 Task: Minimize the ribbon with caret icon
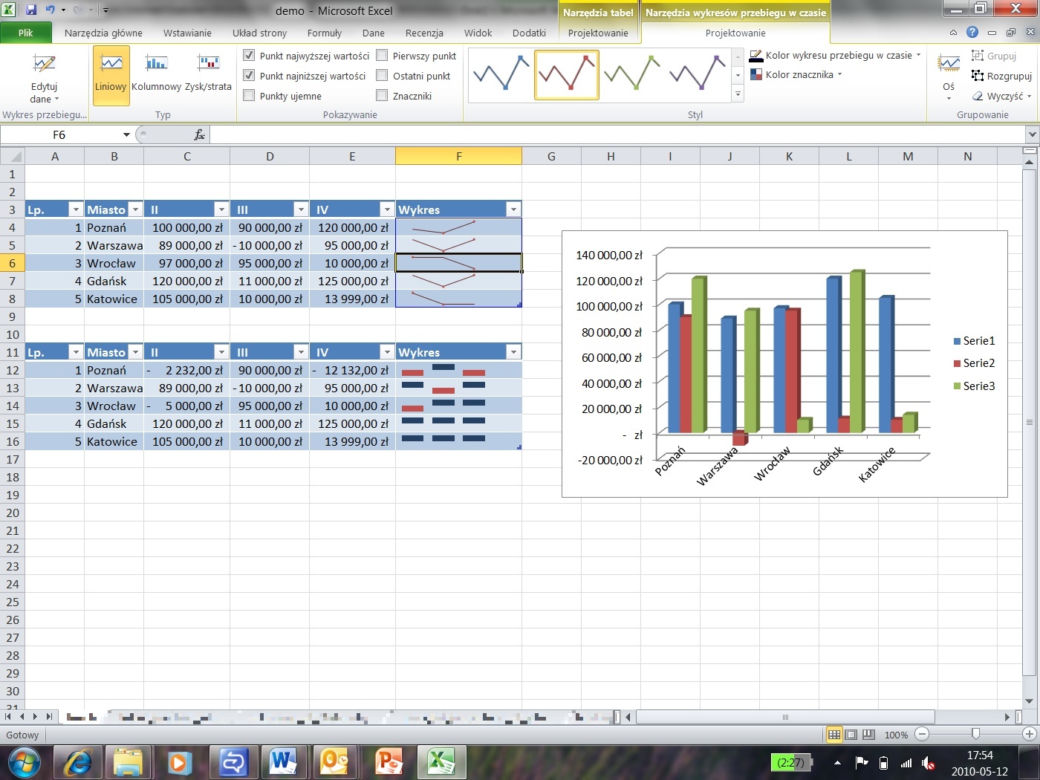pyautogui.click(x=953, y=32)
